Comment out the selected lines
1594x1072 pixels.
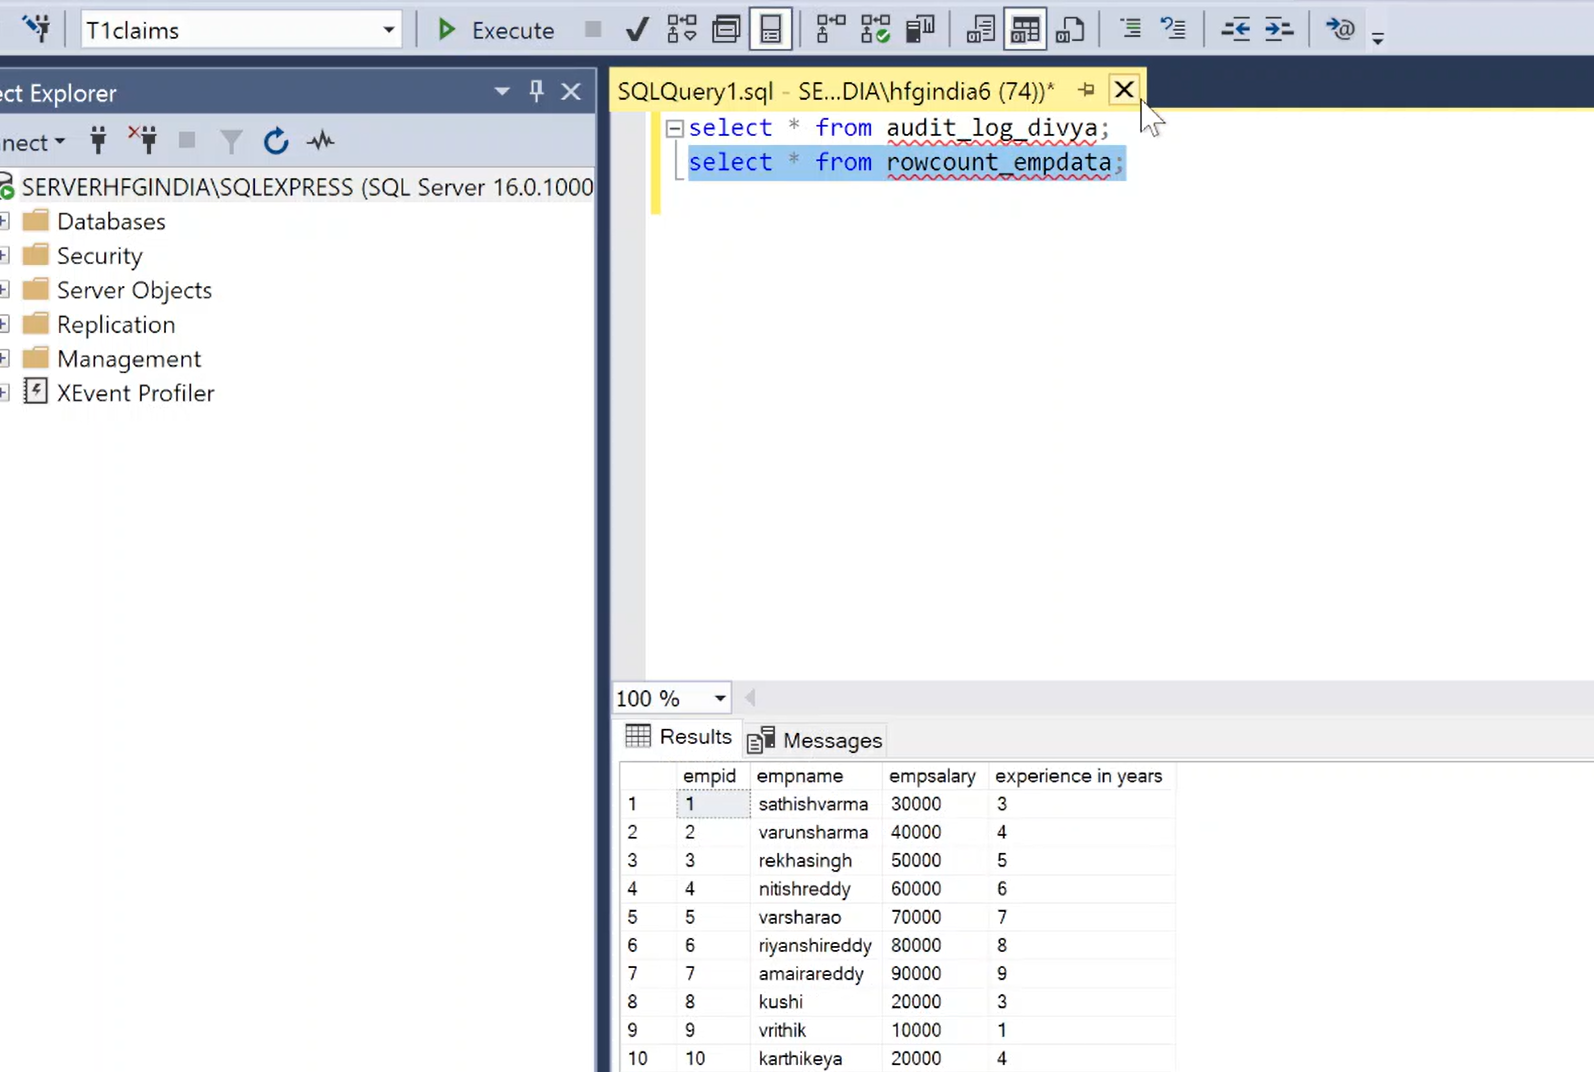(1130, 30)
